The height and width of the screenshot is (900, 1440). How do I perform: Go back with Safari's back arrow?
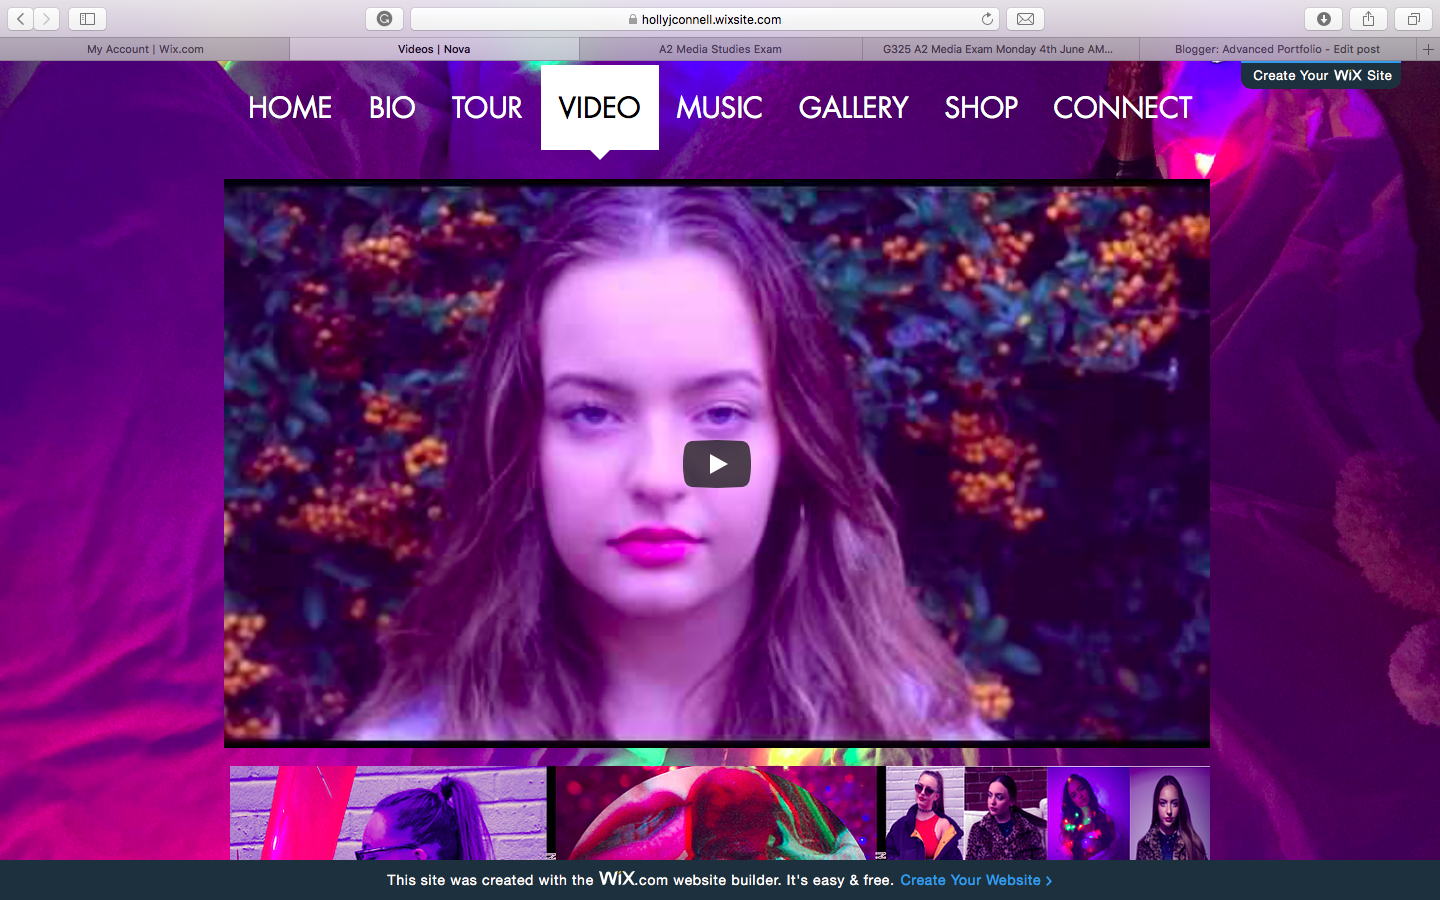(21, 19)
